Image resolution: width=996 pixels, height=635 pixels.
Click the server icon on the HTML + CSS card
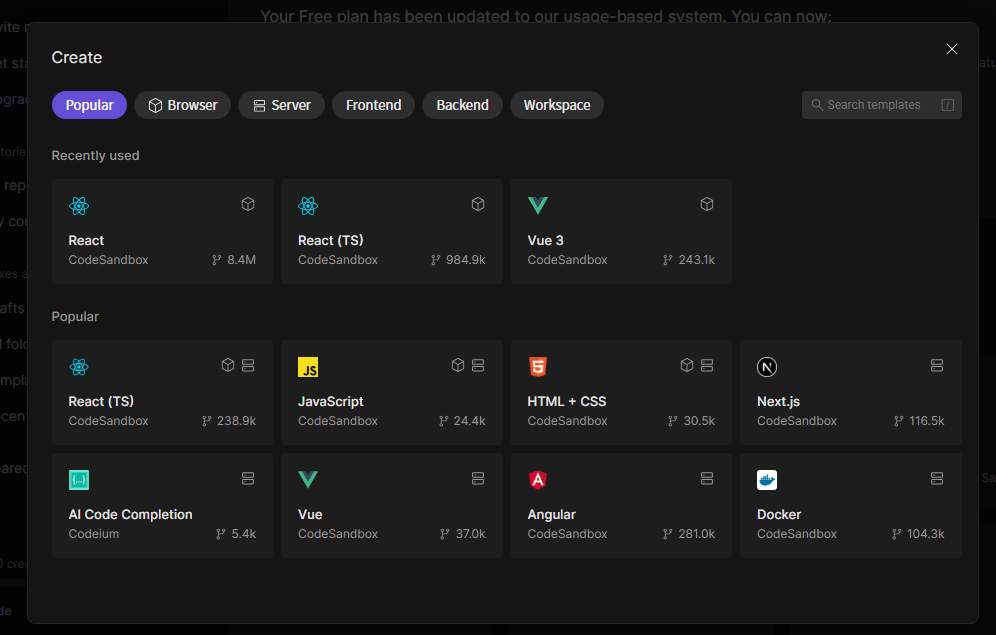(x=707, y=365)
